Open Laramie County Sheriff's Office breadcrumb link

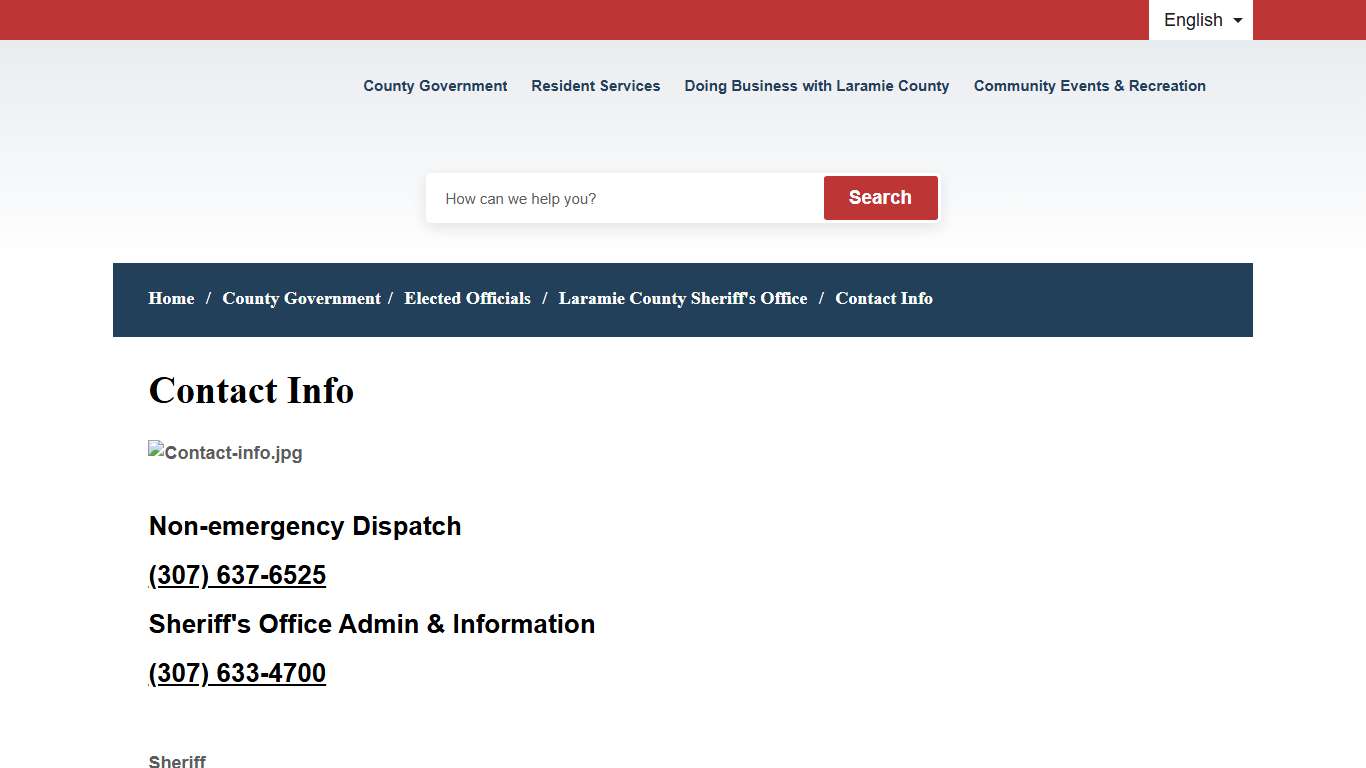[683, 298]
